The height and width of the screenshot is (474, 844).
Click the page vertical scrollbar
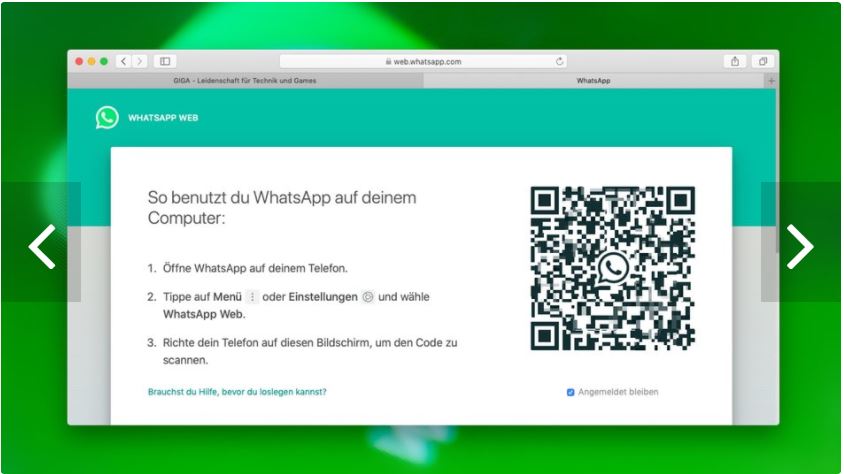tap(777, 172)
